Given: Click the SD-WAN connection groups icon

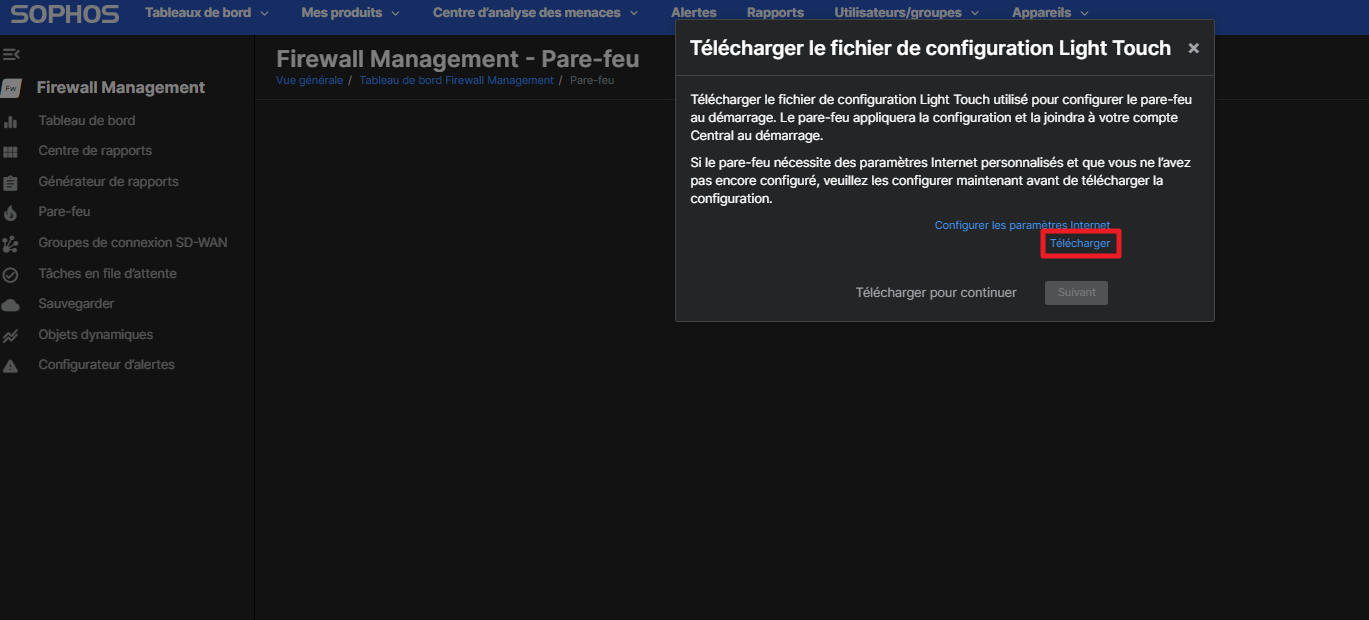Looking at the screenshot, I should [11, 244].
